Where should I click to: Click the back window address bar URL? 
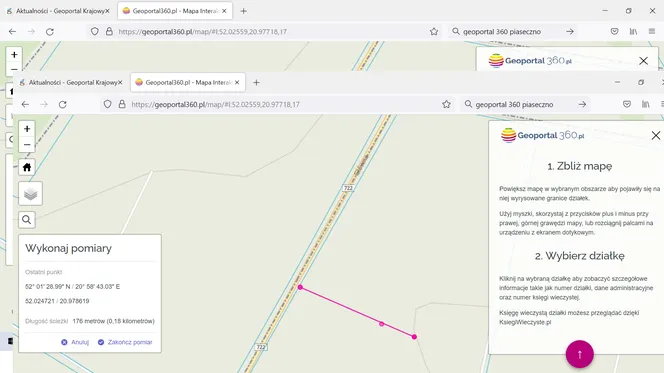pos(202,32)
